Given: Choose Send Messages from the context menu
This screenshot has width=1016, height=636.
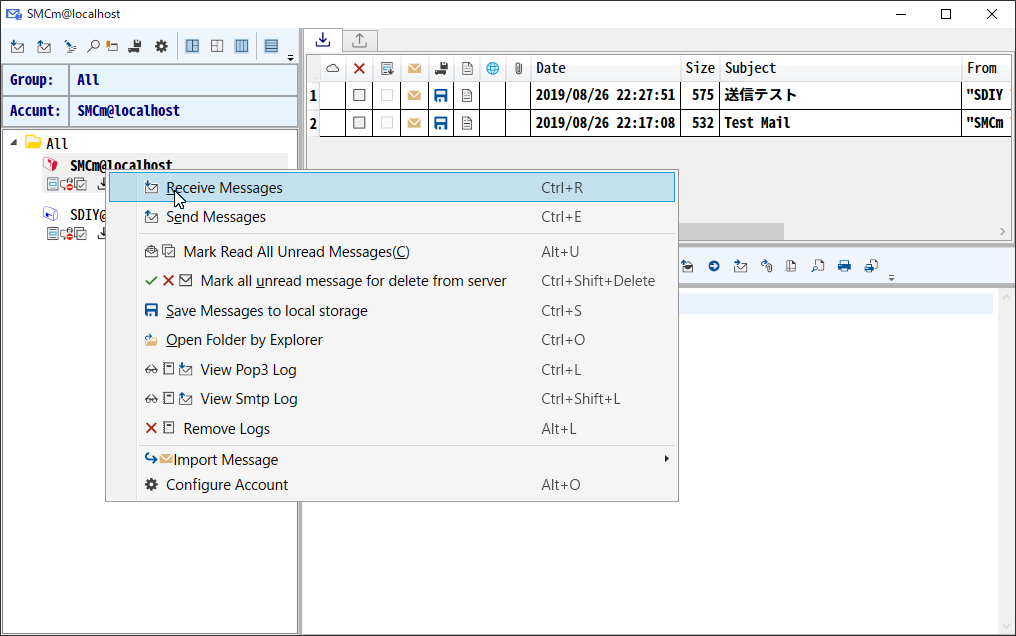Looking at the screenshot, I should (392, 217).
